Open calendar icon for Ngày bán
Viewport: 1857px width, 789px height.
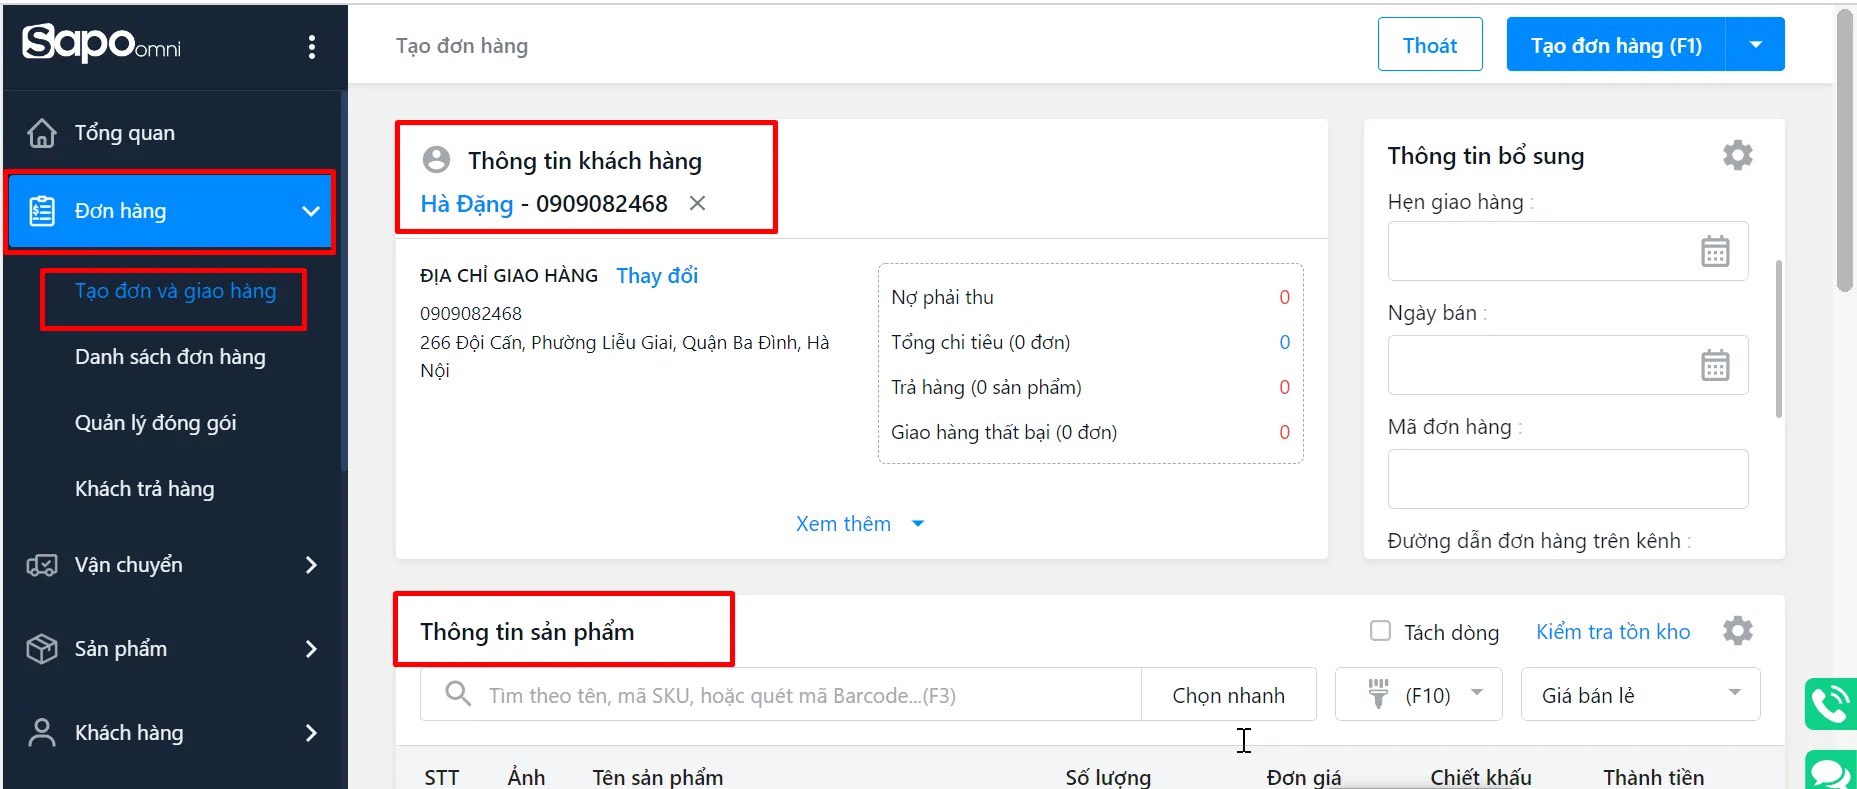1715,365
